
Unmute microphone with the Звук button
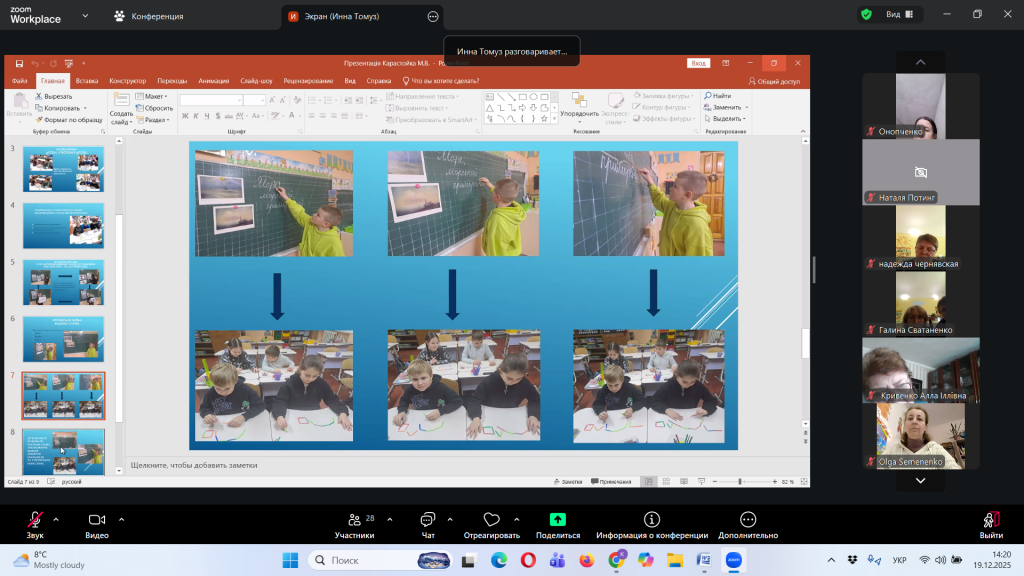coord(35,520)
